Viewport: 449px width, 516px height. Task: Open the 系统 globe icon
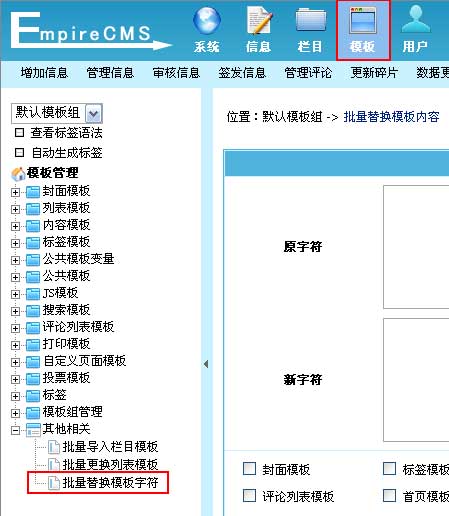click(x=207, y=21)
